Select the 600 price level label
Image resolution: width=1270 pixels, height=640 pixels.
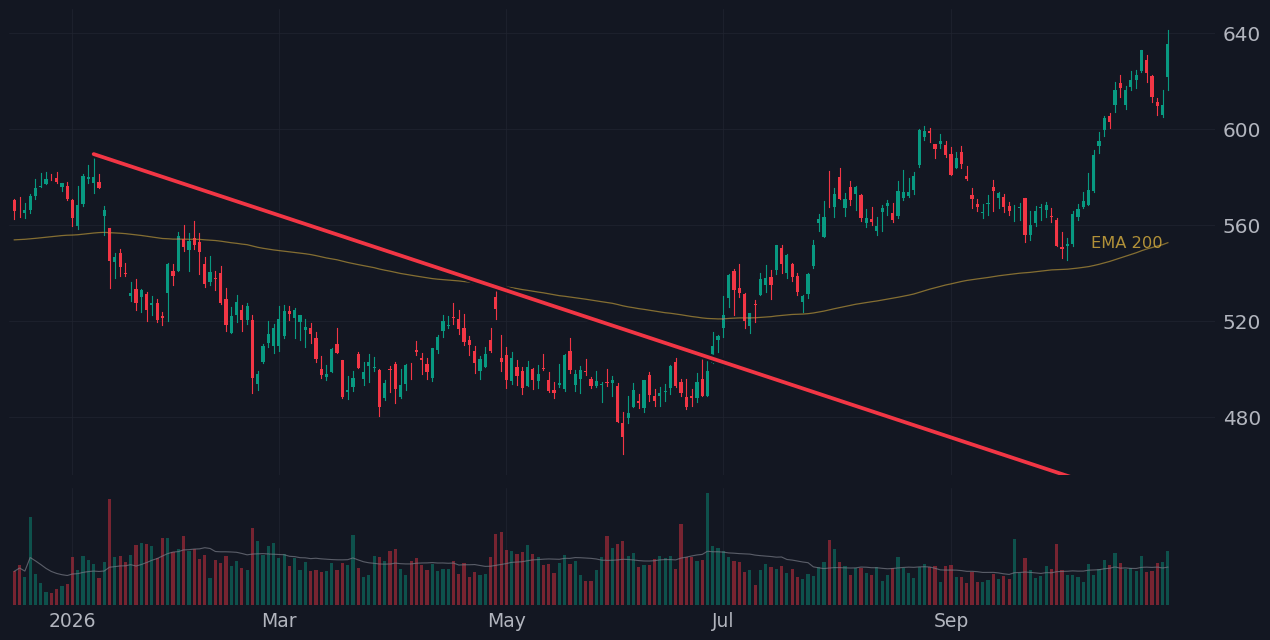(x=1241, y=130)
